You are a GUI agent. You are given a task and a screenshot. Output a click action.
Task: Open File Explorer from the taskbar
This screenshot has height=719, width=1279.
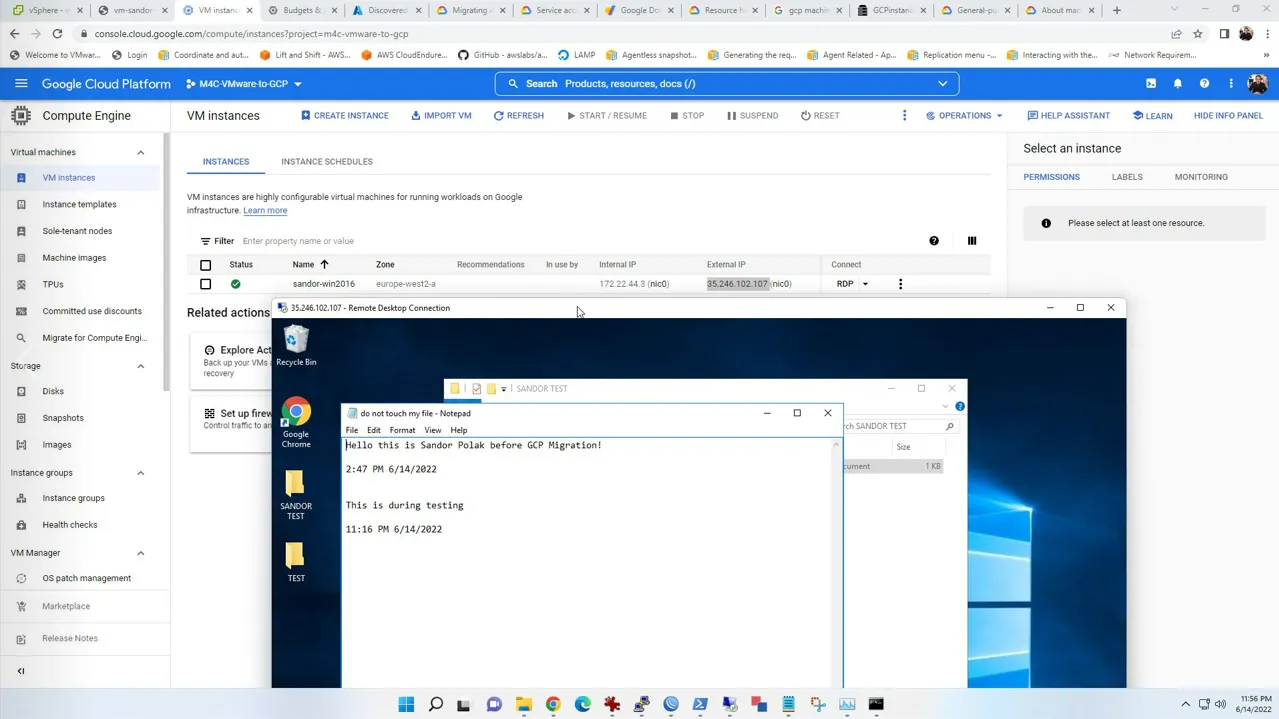tap(524, 704)
